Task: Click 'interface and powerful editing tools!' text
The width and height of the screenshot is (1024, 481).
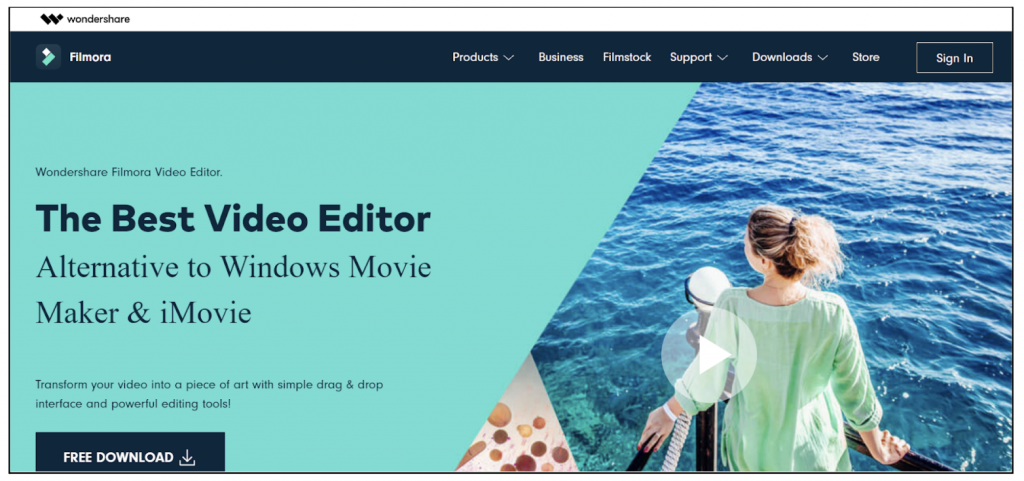Action: 133,404
